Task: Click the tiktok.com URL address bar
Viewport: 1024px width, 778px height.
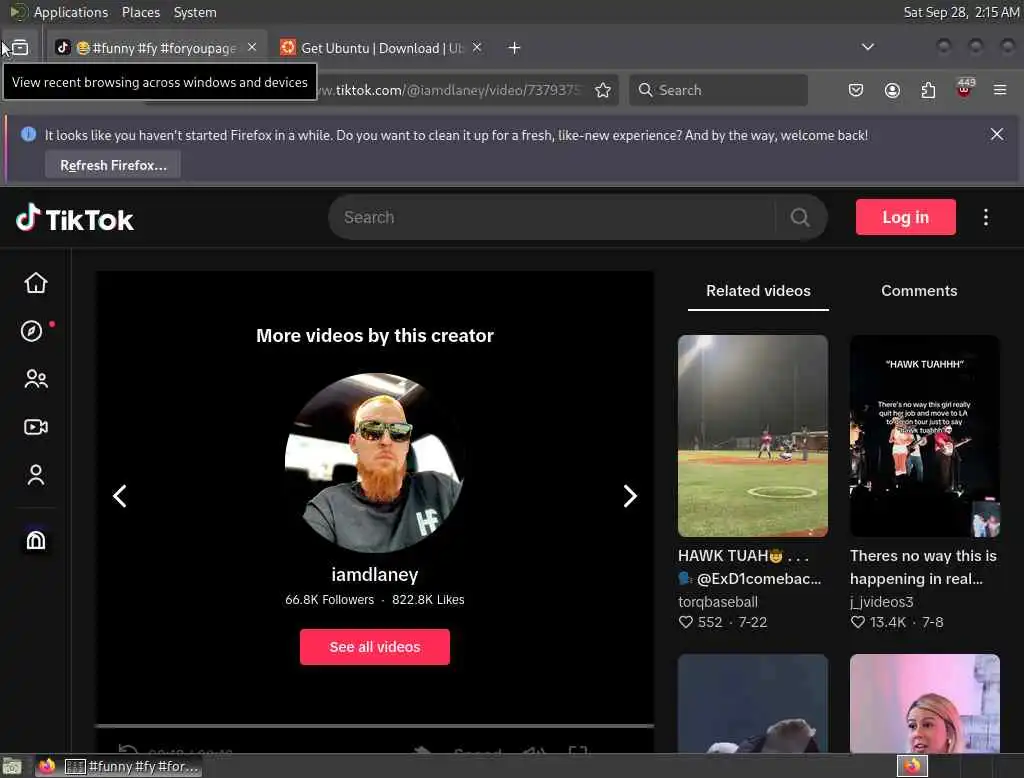Action: [451, 90]
